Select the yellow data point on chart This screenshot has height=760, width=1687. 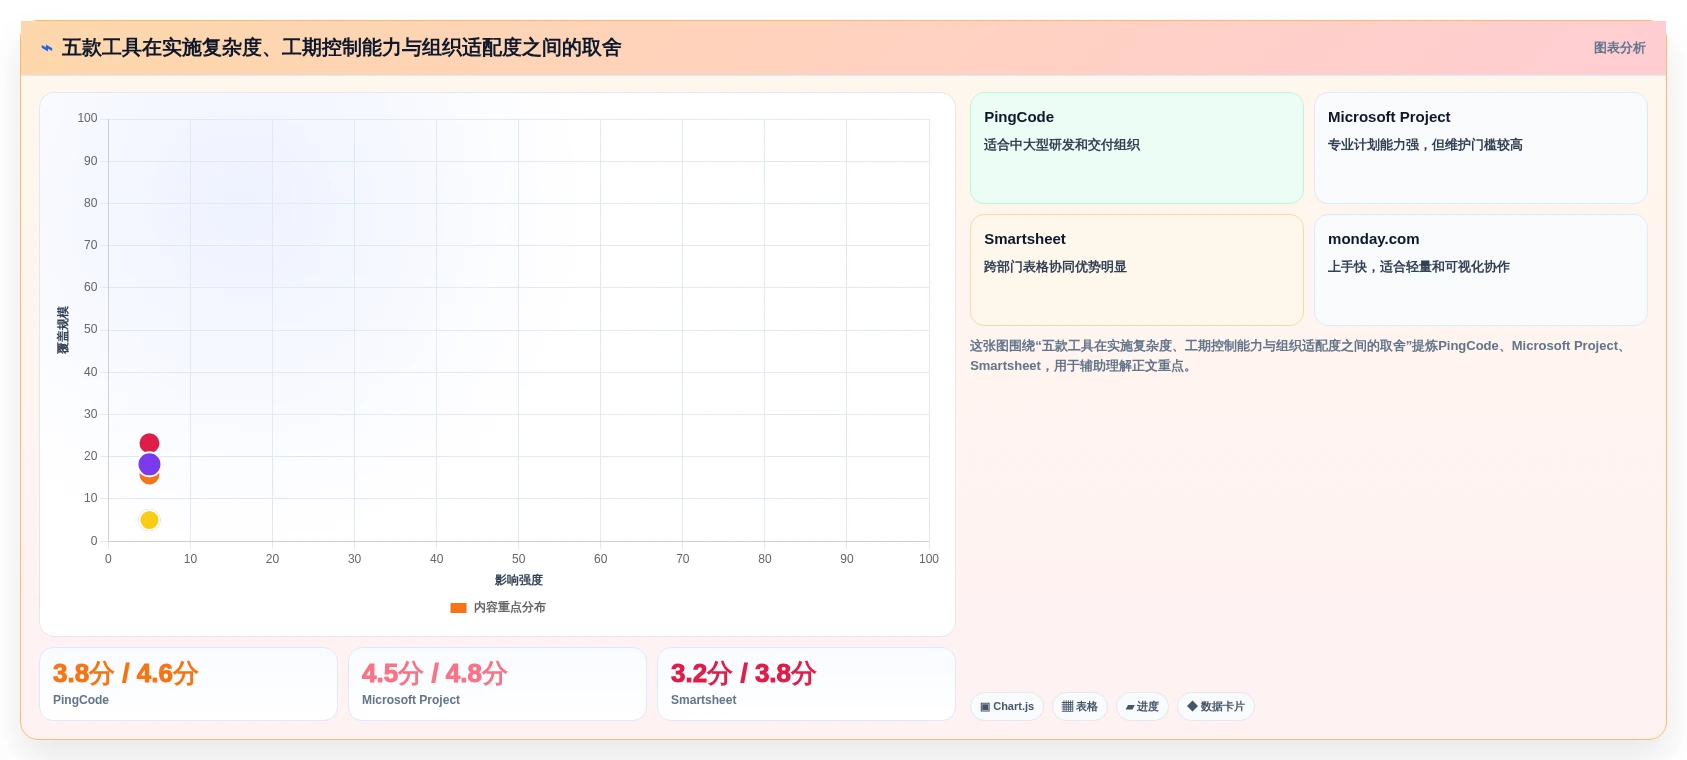point(149,520)
